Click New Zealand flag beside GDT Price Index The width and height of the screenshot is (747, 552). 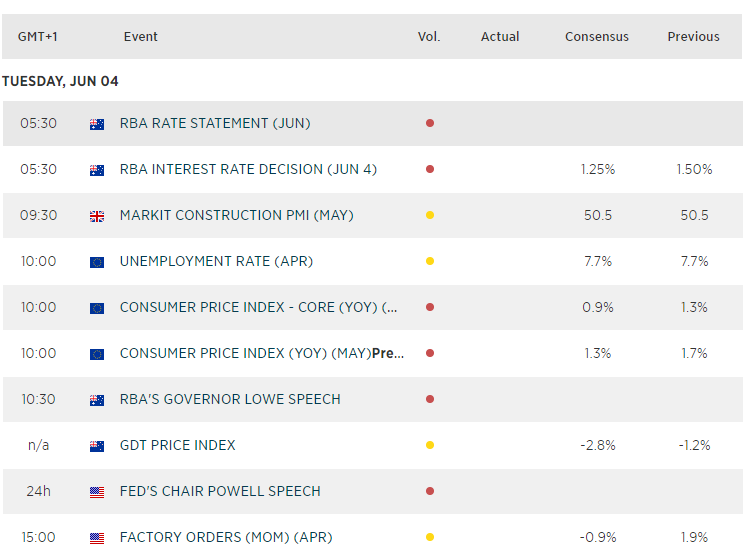coord(97,446)
